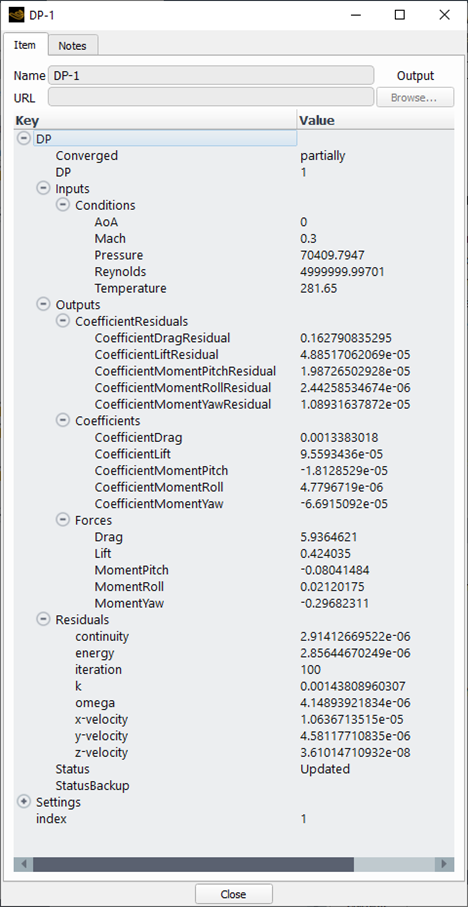This screenshot has height=907, width=468.
Task: Select the Item tab
Action: point(25,45)
